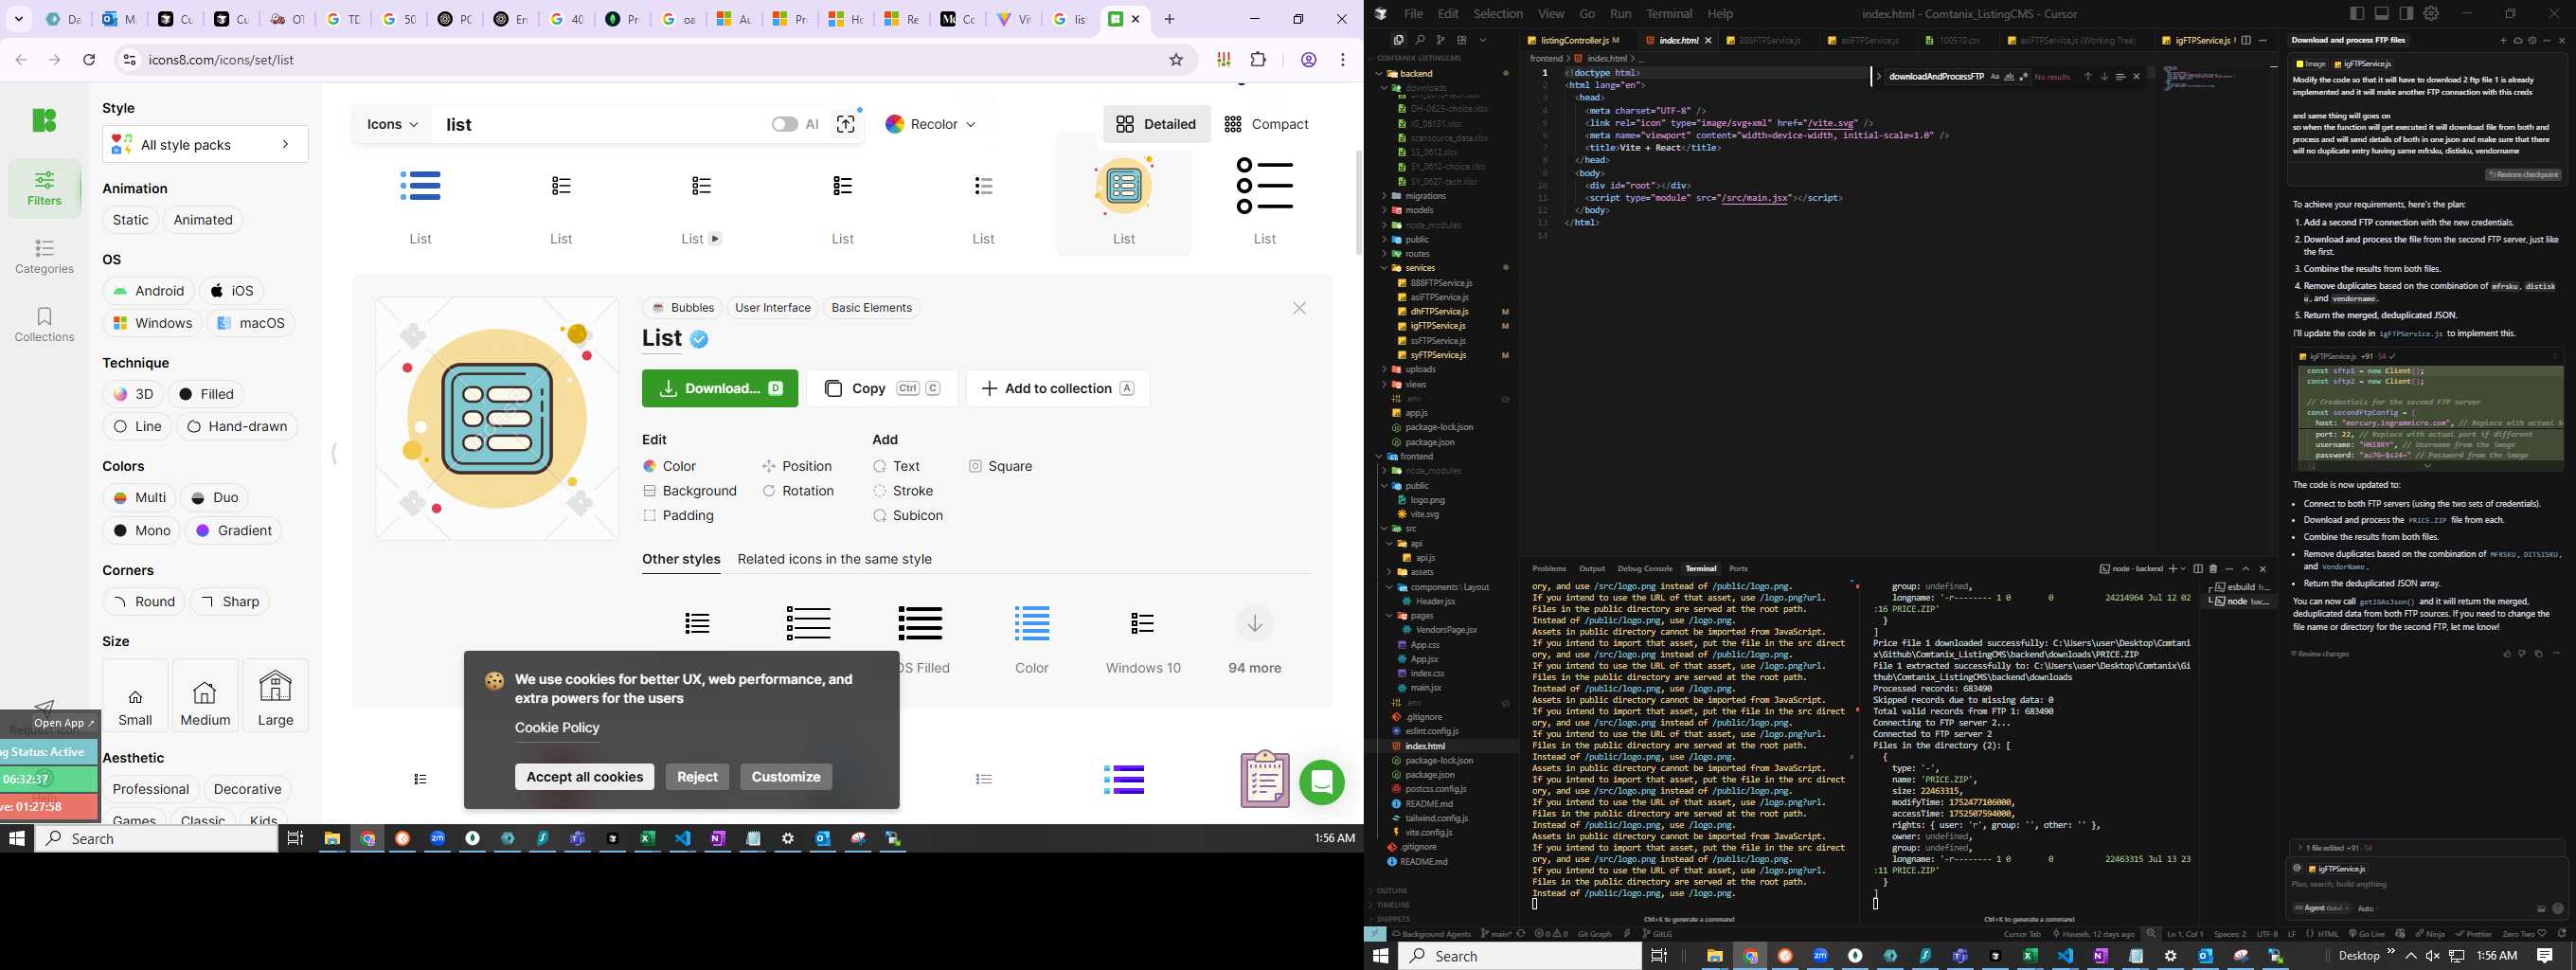Kill the terminal with trash icon

click(2213, 569)
